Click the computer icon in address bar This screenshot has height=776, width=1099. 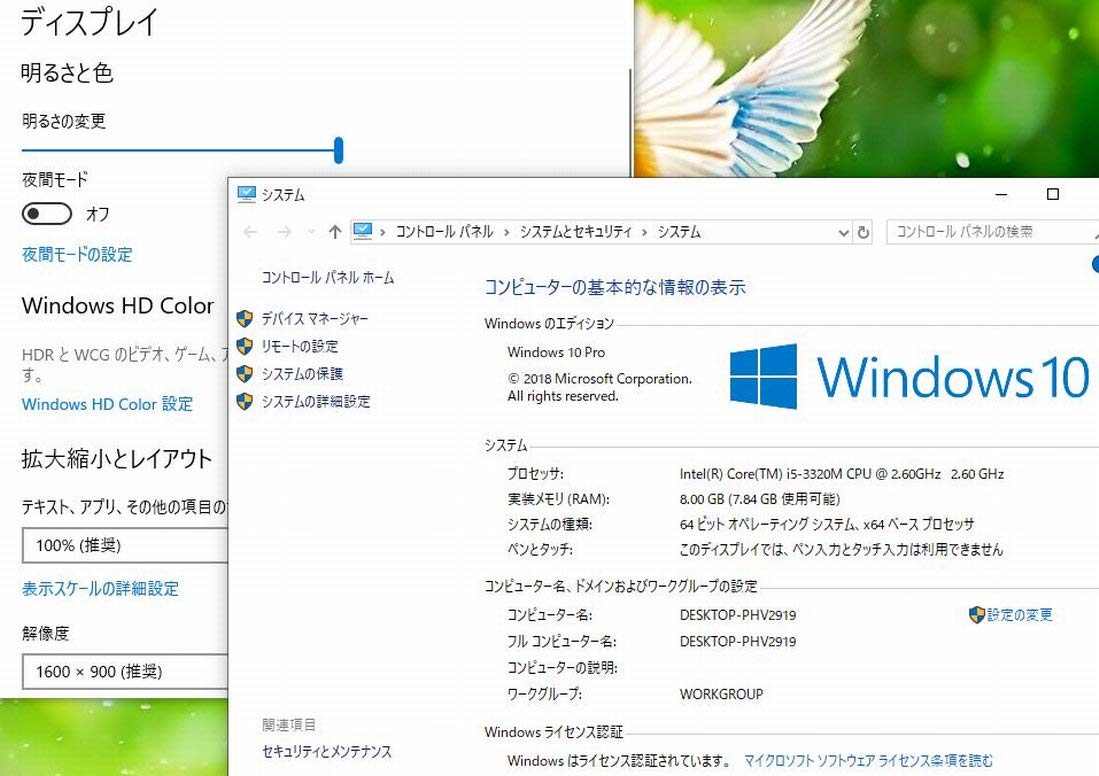click(x=362, y=231)
